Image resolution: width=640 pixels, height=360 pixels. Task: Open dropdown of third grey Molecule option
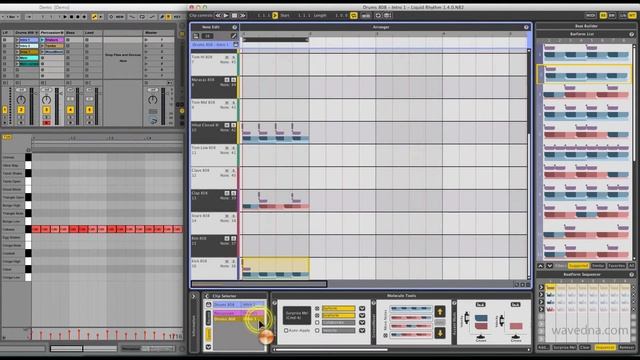pyautogui.click(x=362, y=323)
